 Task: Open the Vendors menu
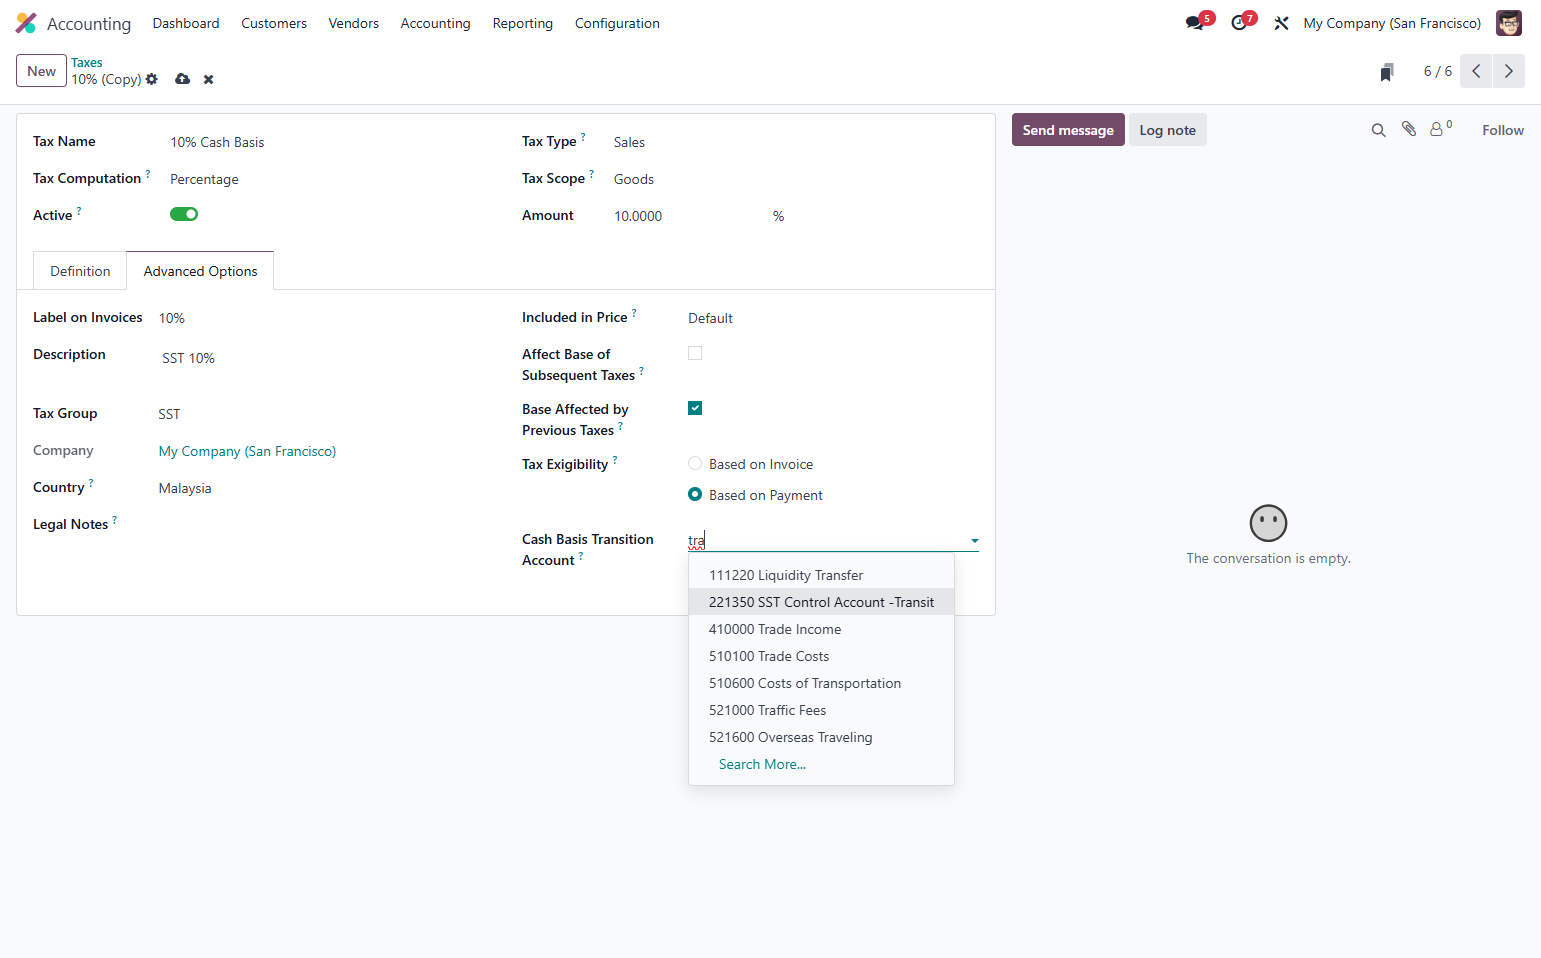tap(354, 23)
